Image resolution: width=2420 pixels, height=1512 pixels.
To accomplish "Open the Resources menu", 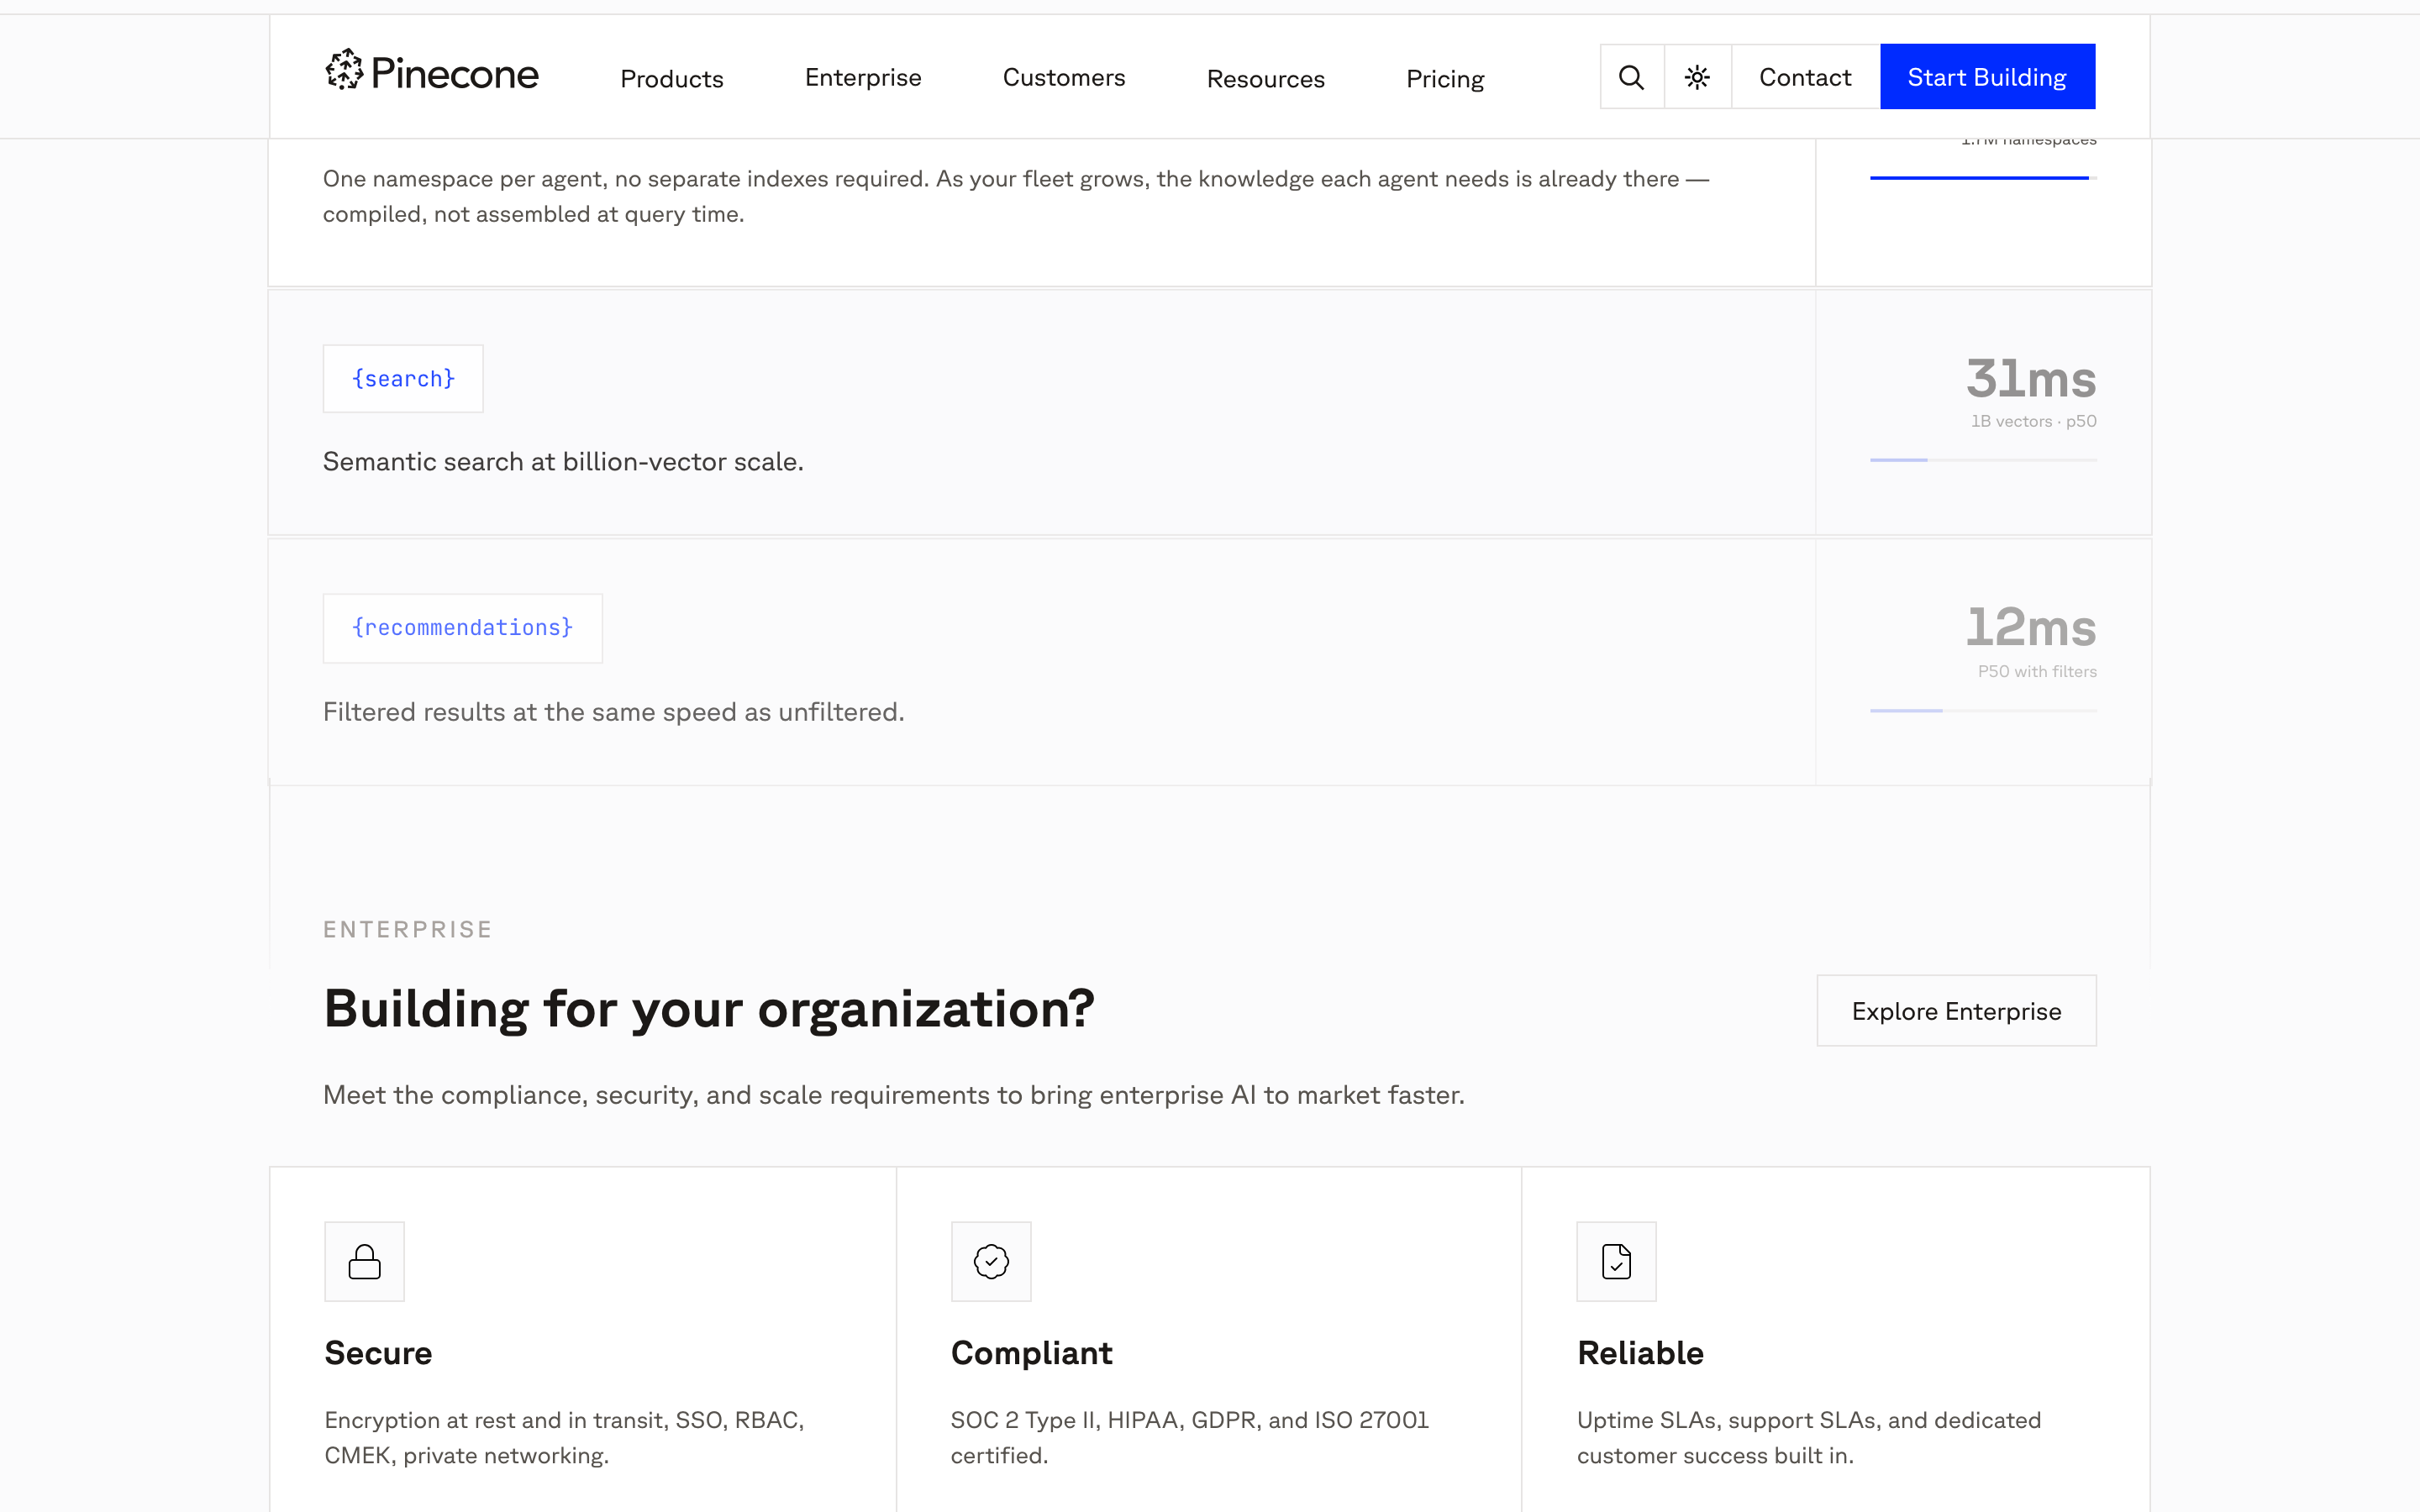I will pyautogui.click(x=1265, y=79).
